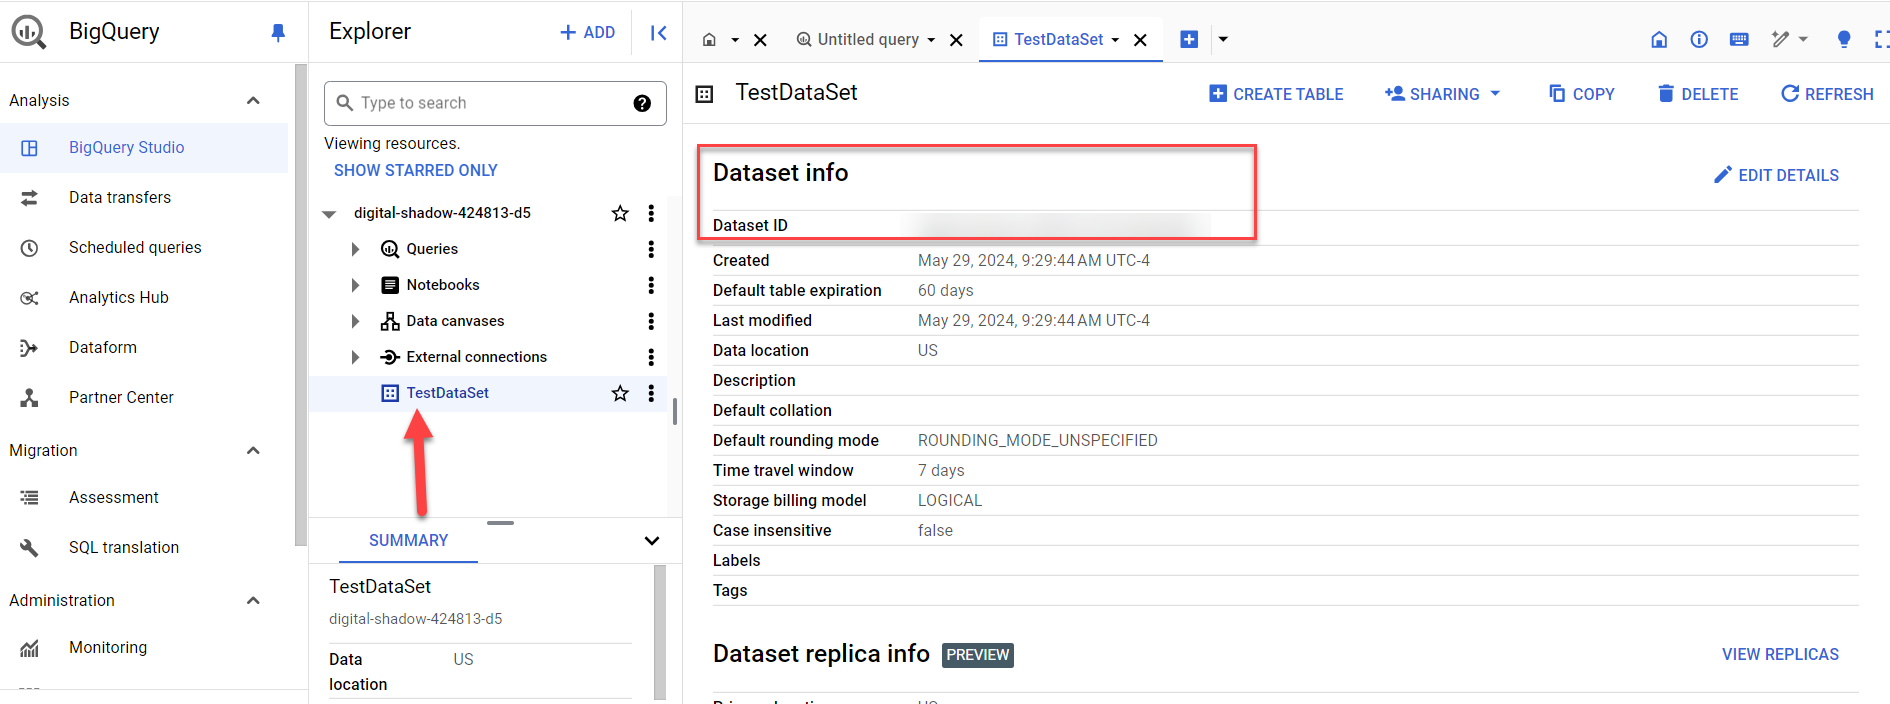Open the magic pen tools menu

tap(1789, 39)
